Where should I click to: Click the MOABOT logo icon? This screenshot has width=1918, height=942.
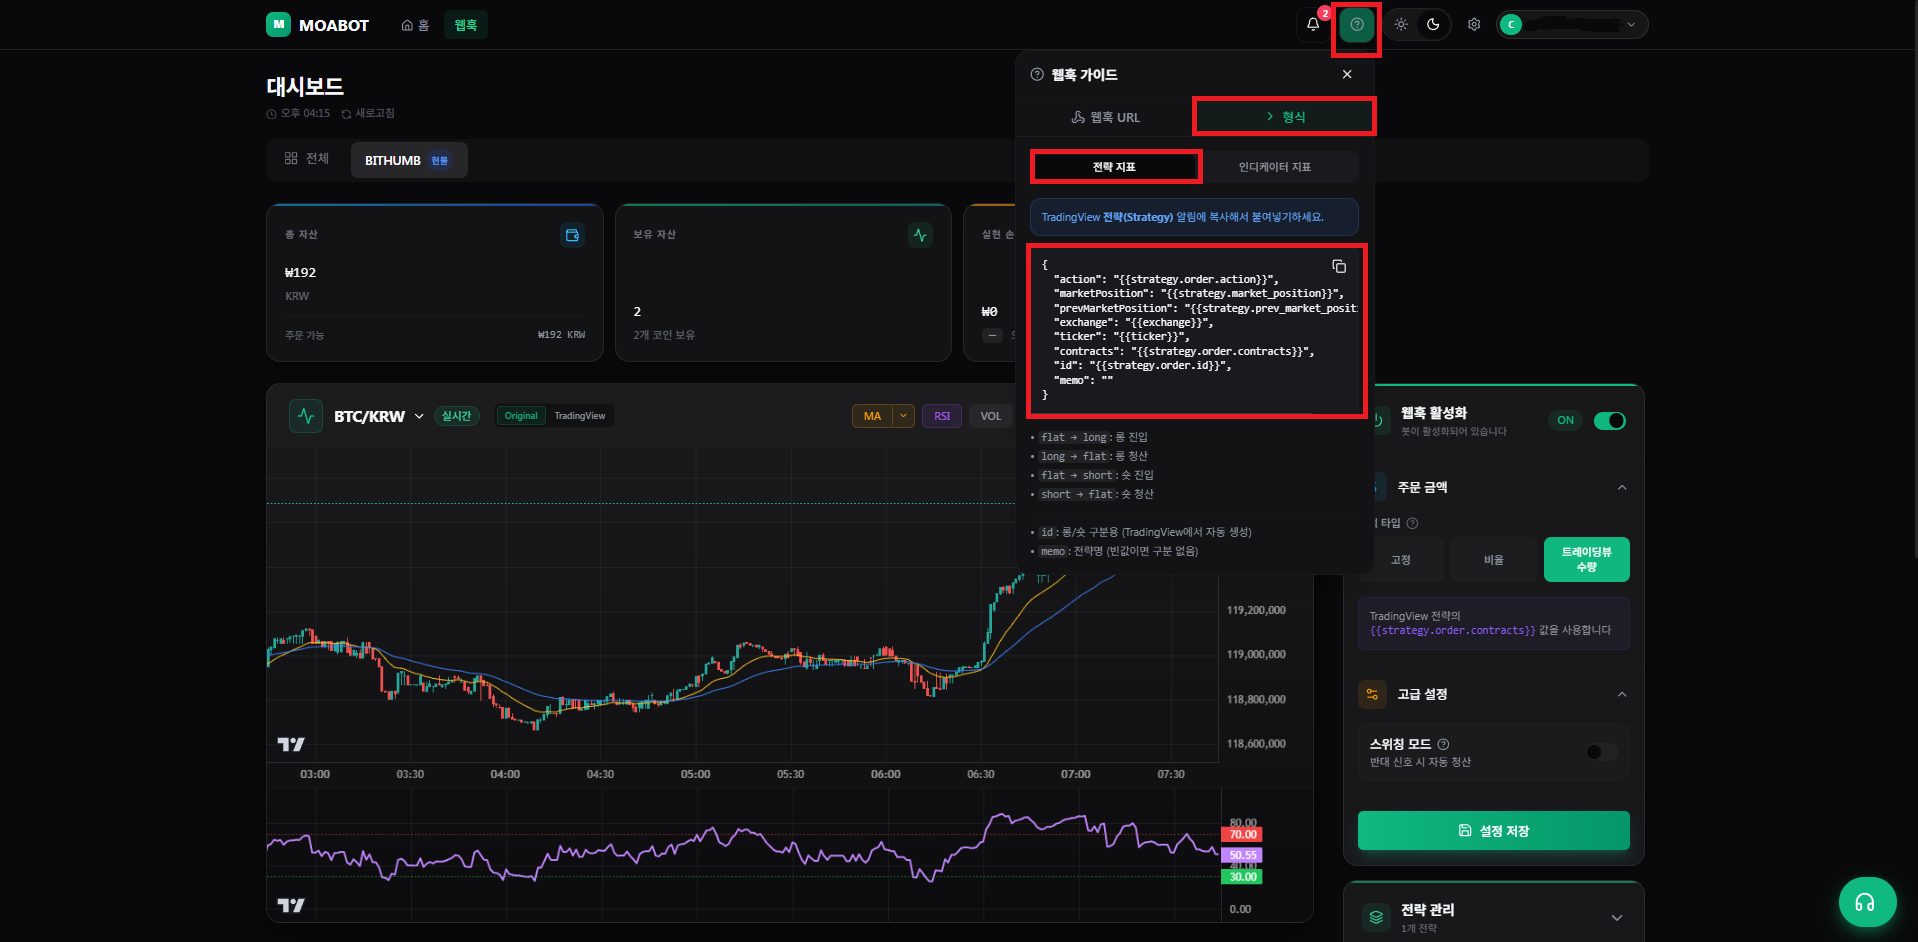278,24
